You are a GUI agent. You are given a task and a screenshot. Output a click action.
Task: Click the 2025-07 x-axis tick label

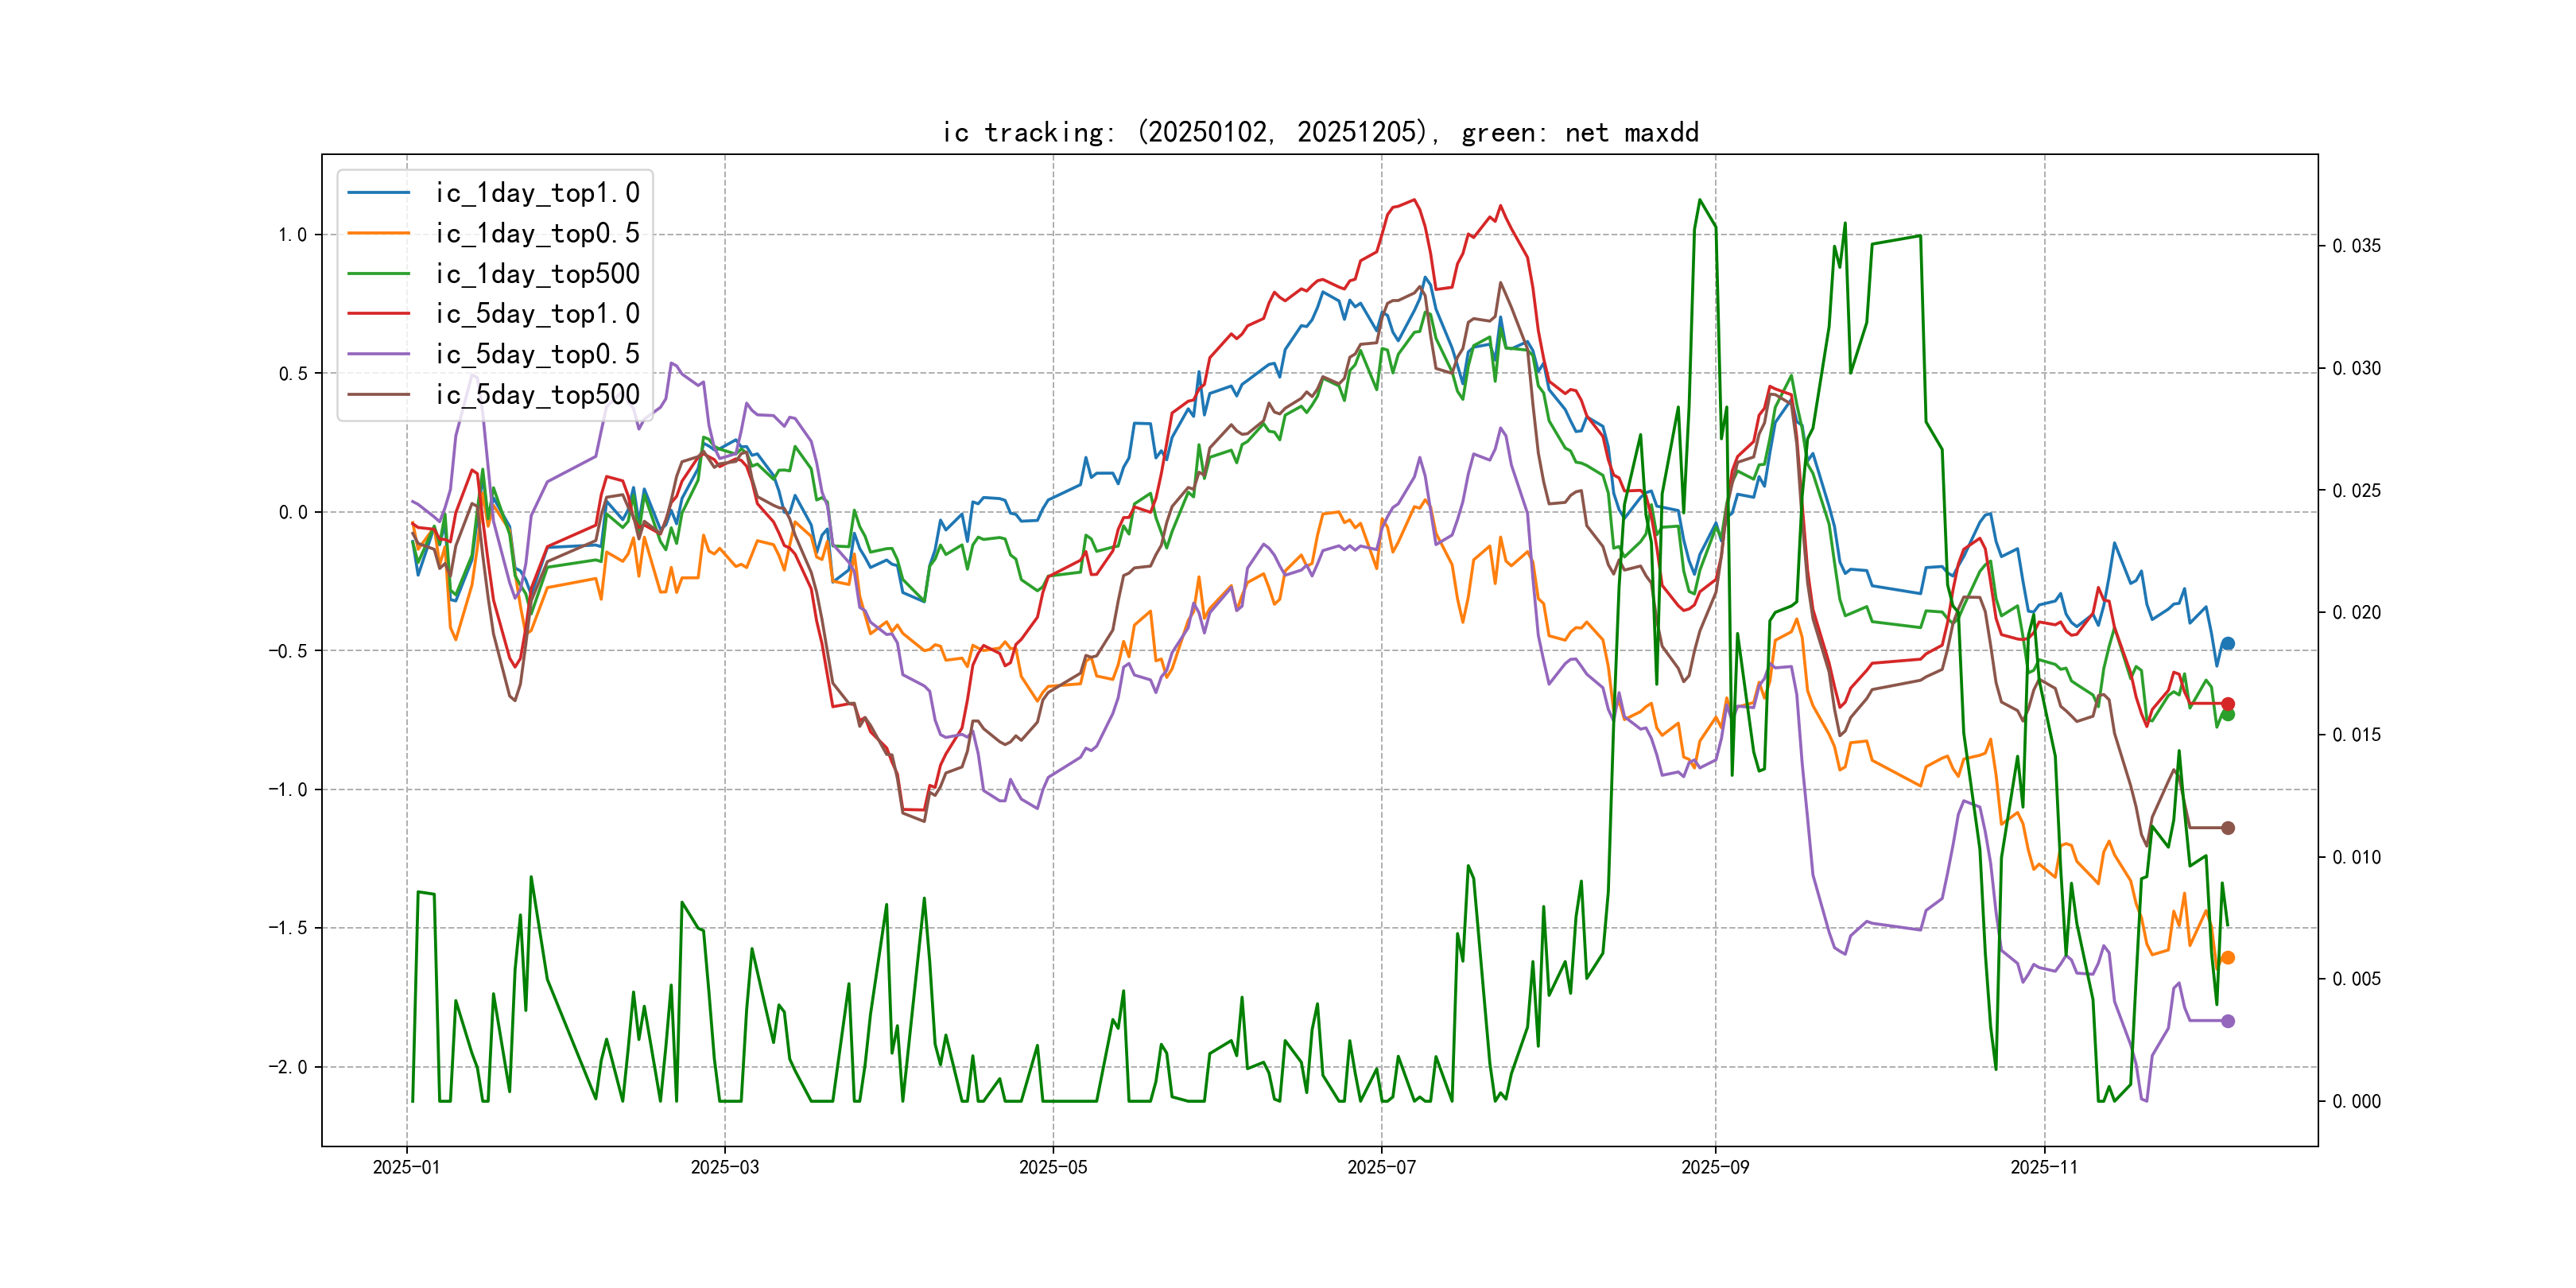pyautogui.click(x=1381, y=1167)
